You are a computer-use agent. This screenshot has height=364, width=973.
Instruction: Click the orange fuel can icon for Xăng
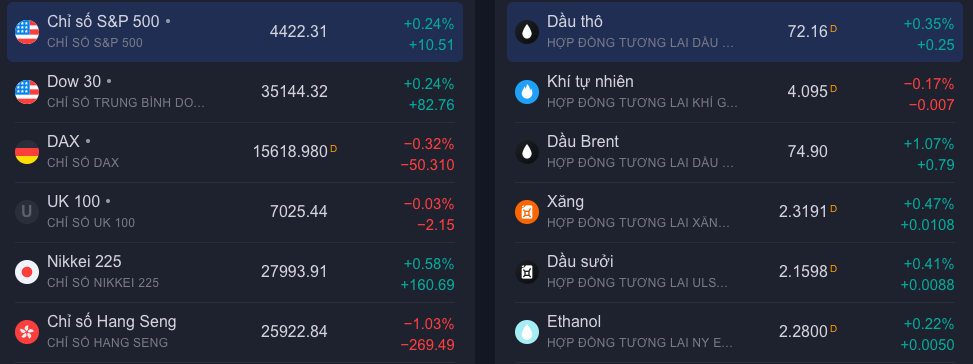pos(527,212)
